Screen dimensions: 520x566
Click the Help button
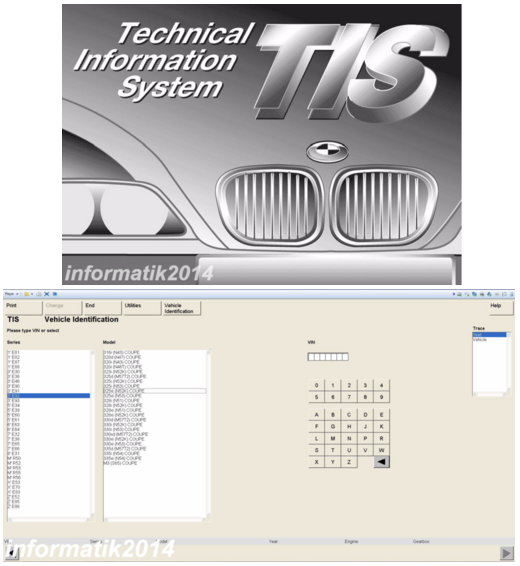[501, 308]
